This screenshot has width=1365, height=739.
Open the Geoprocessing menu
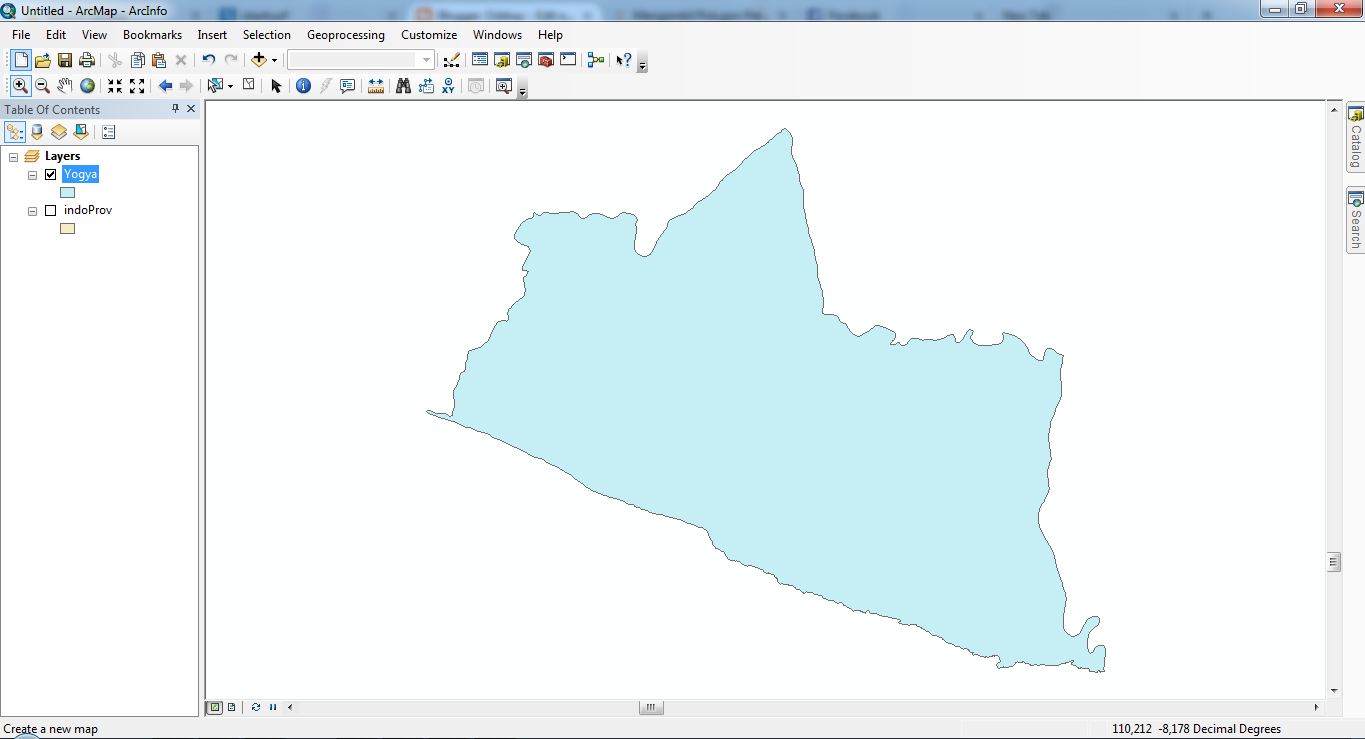345,34
